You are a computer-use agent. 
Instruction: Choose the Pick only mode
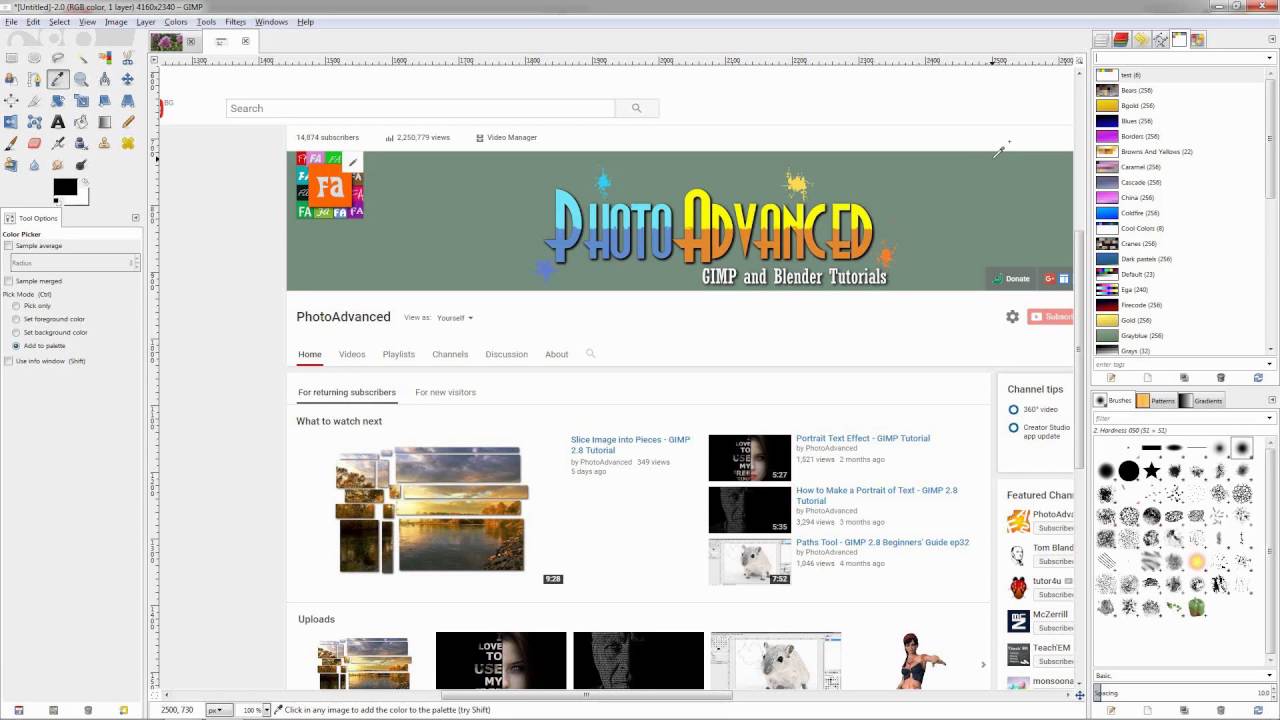tap(16, 306)
